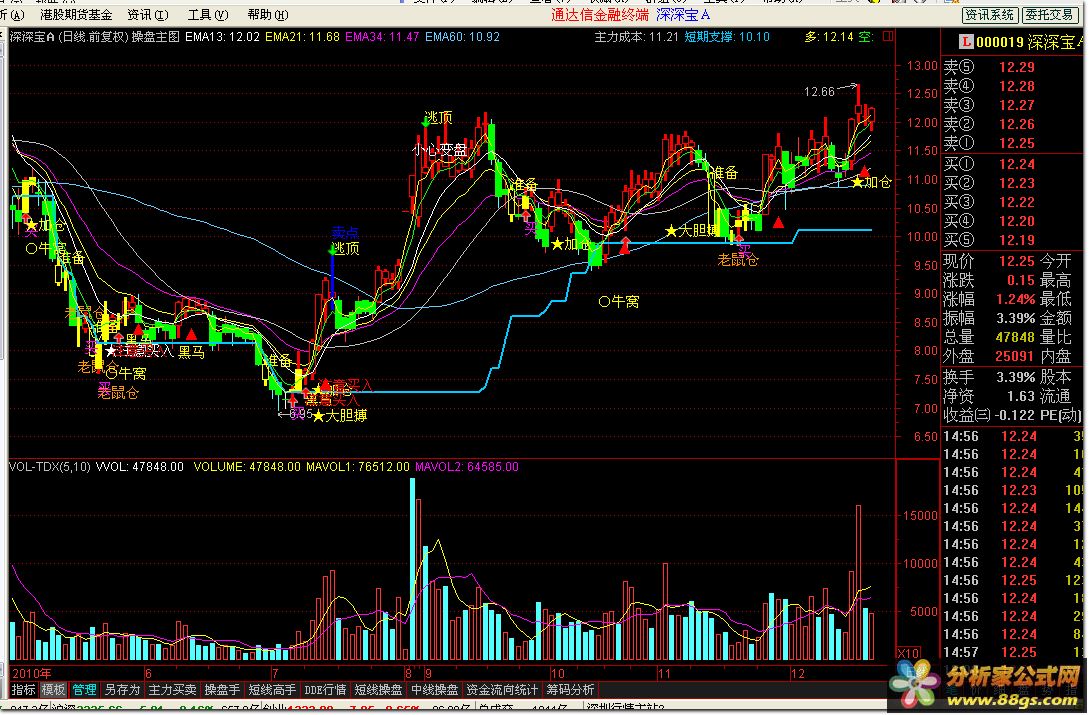Switch to the 短线操盘 tab

coord(379,690)
